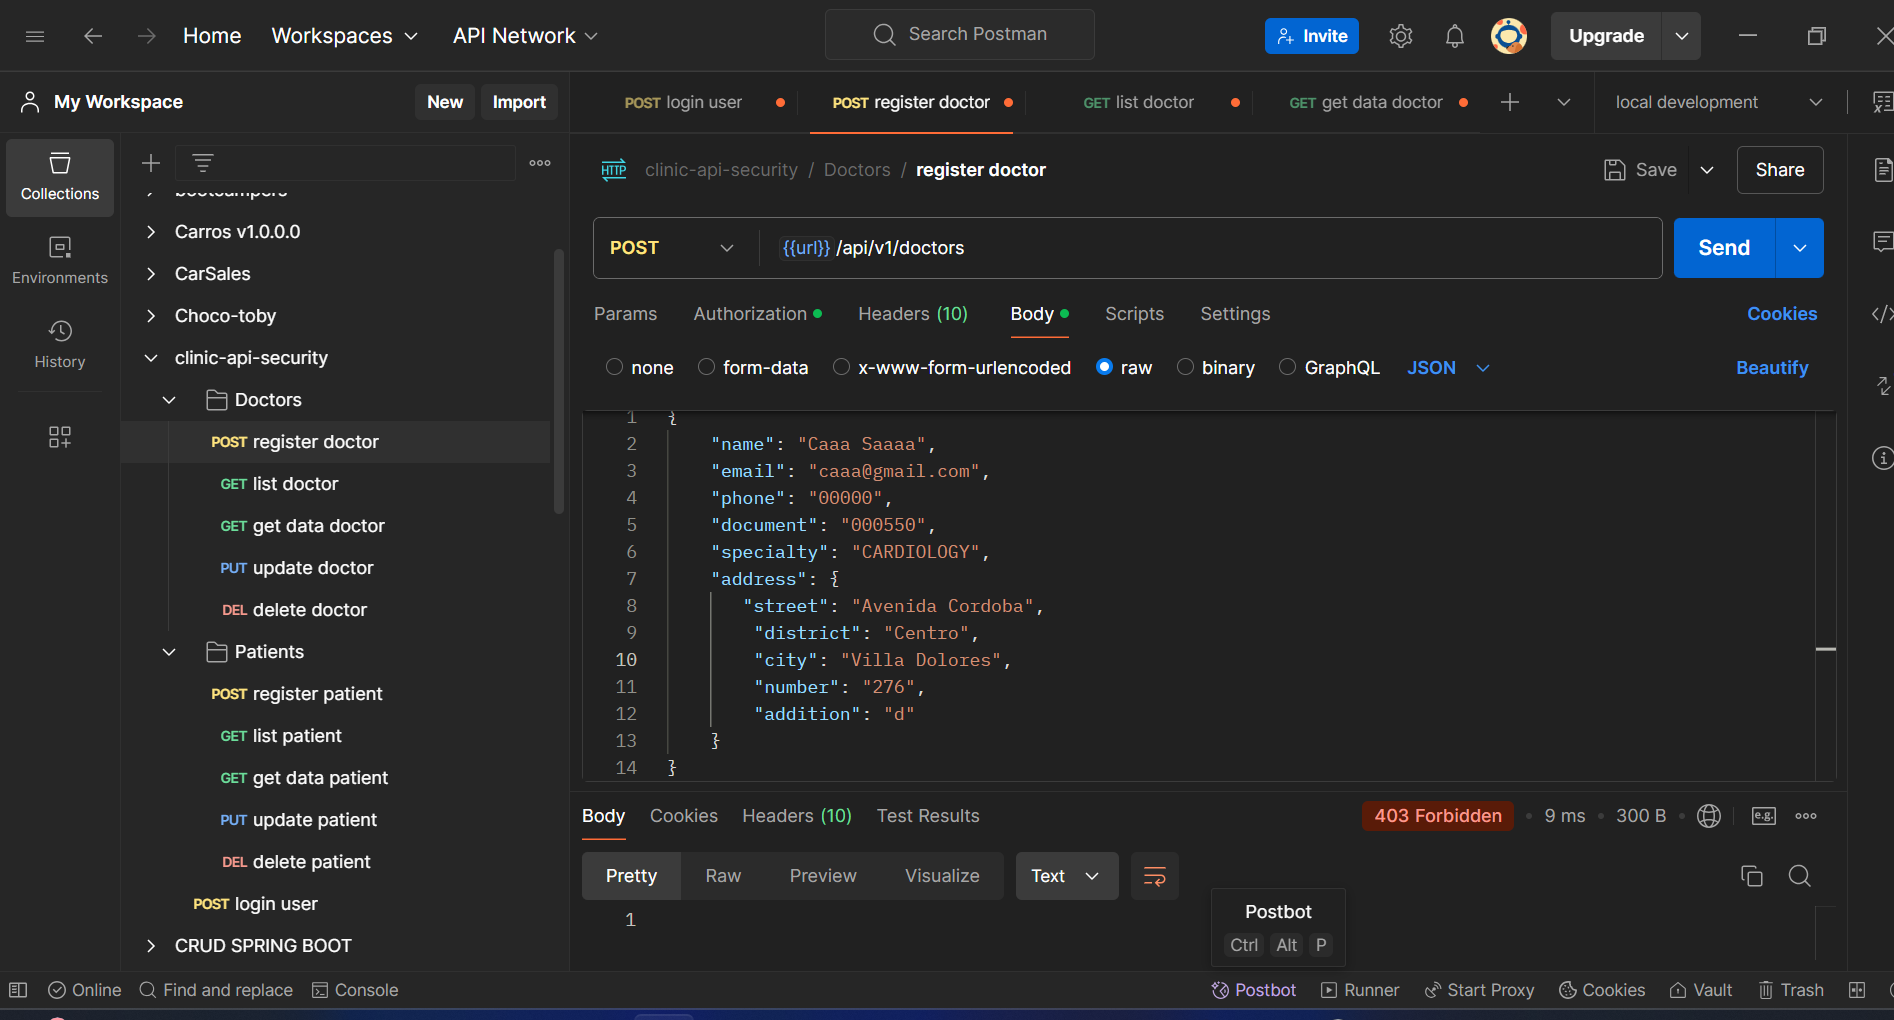Add a new request tab
Image resolution: width=1894 pixels, height=1020 pixels.
click(1510, 102)
